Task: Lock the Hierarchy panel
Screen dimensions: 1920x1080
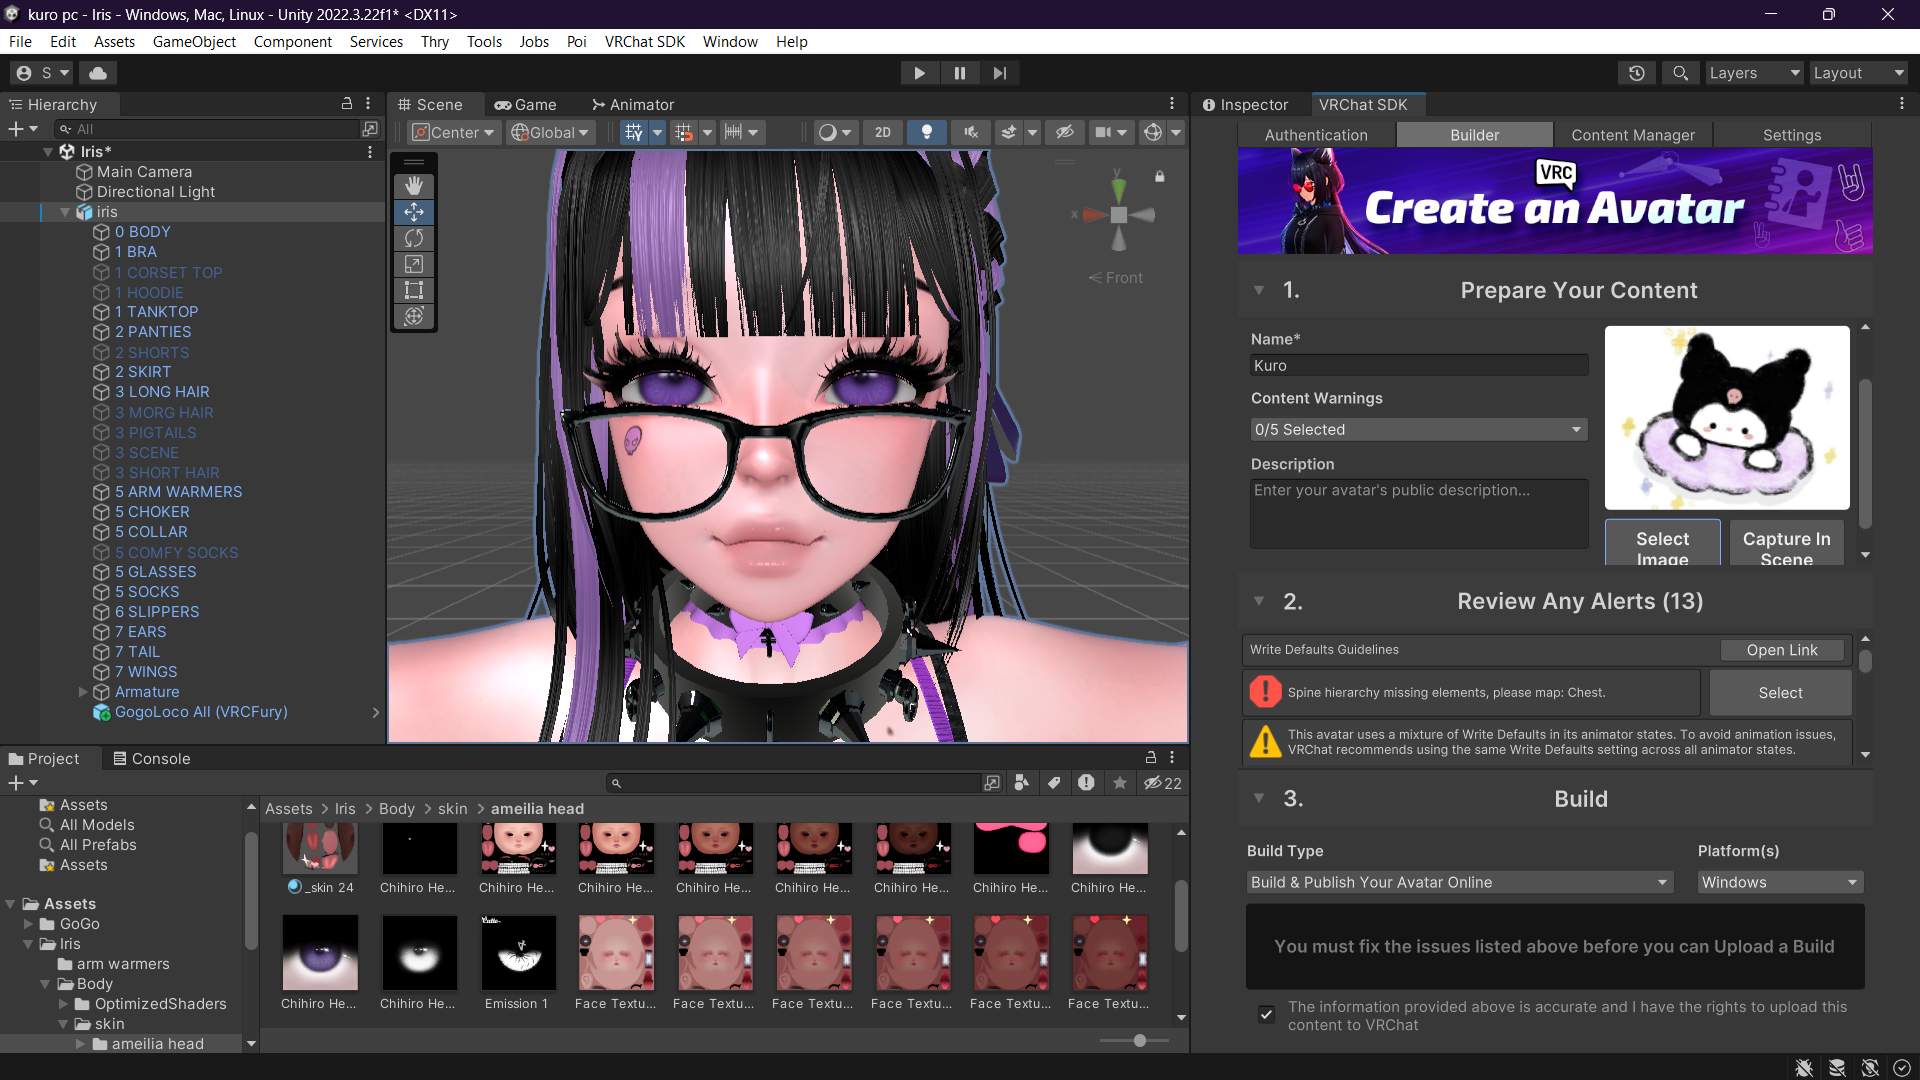Action: tap(347, 104)
